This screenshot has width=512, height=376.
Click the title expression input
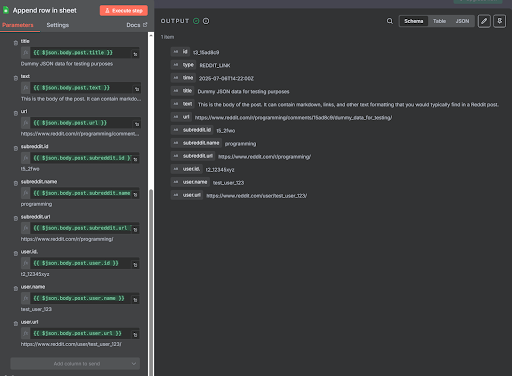(80, 53)
